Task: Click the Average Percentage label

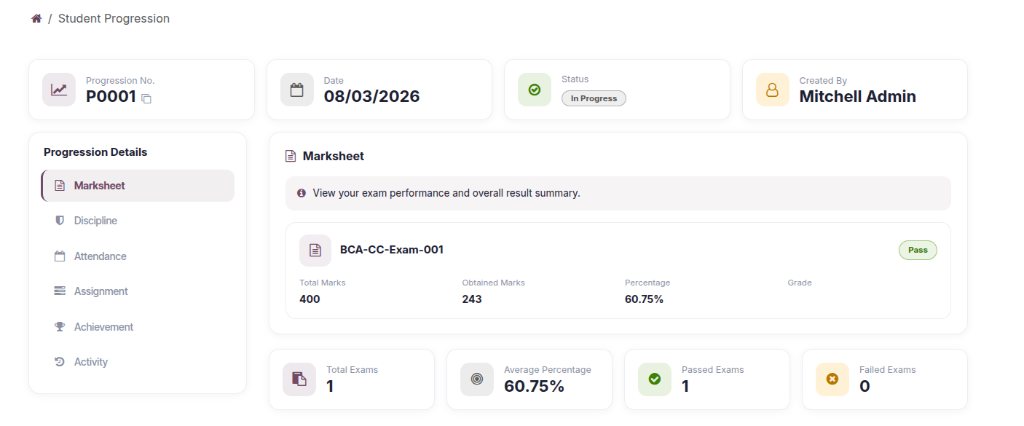Action: click(x=547, y=370)
